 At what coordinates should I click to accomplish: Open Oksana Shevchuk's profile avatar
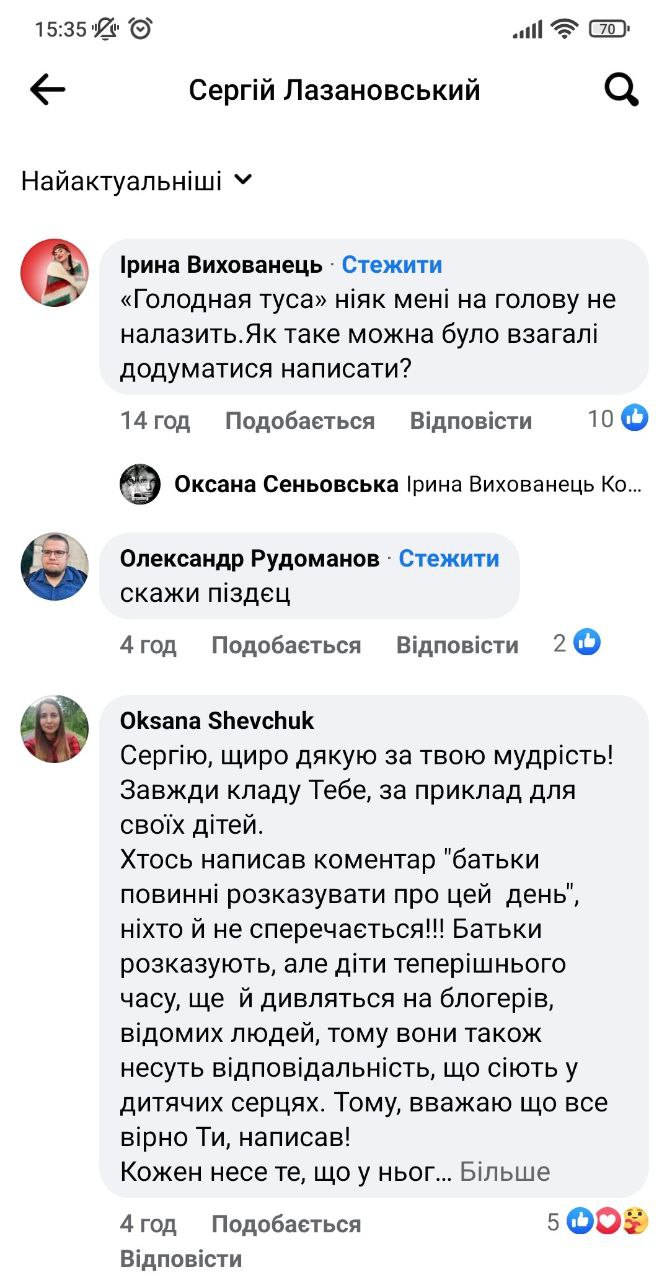click(55, 729)
